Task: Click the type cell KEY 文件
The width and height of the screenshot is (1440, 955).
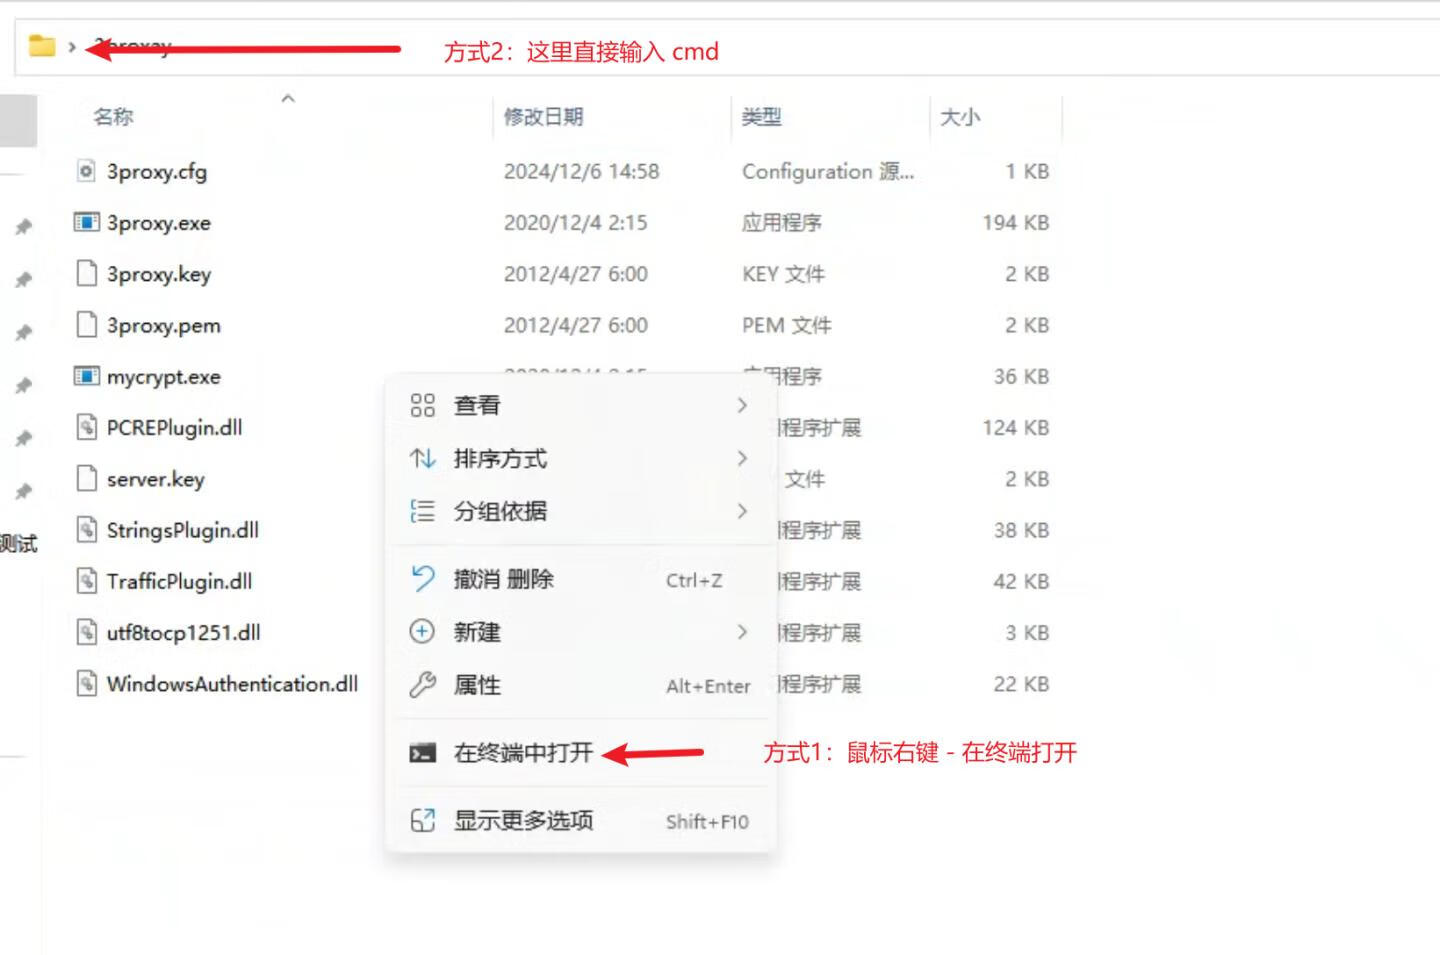Action: [783, 274]
